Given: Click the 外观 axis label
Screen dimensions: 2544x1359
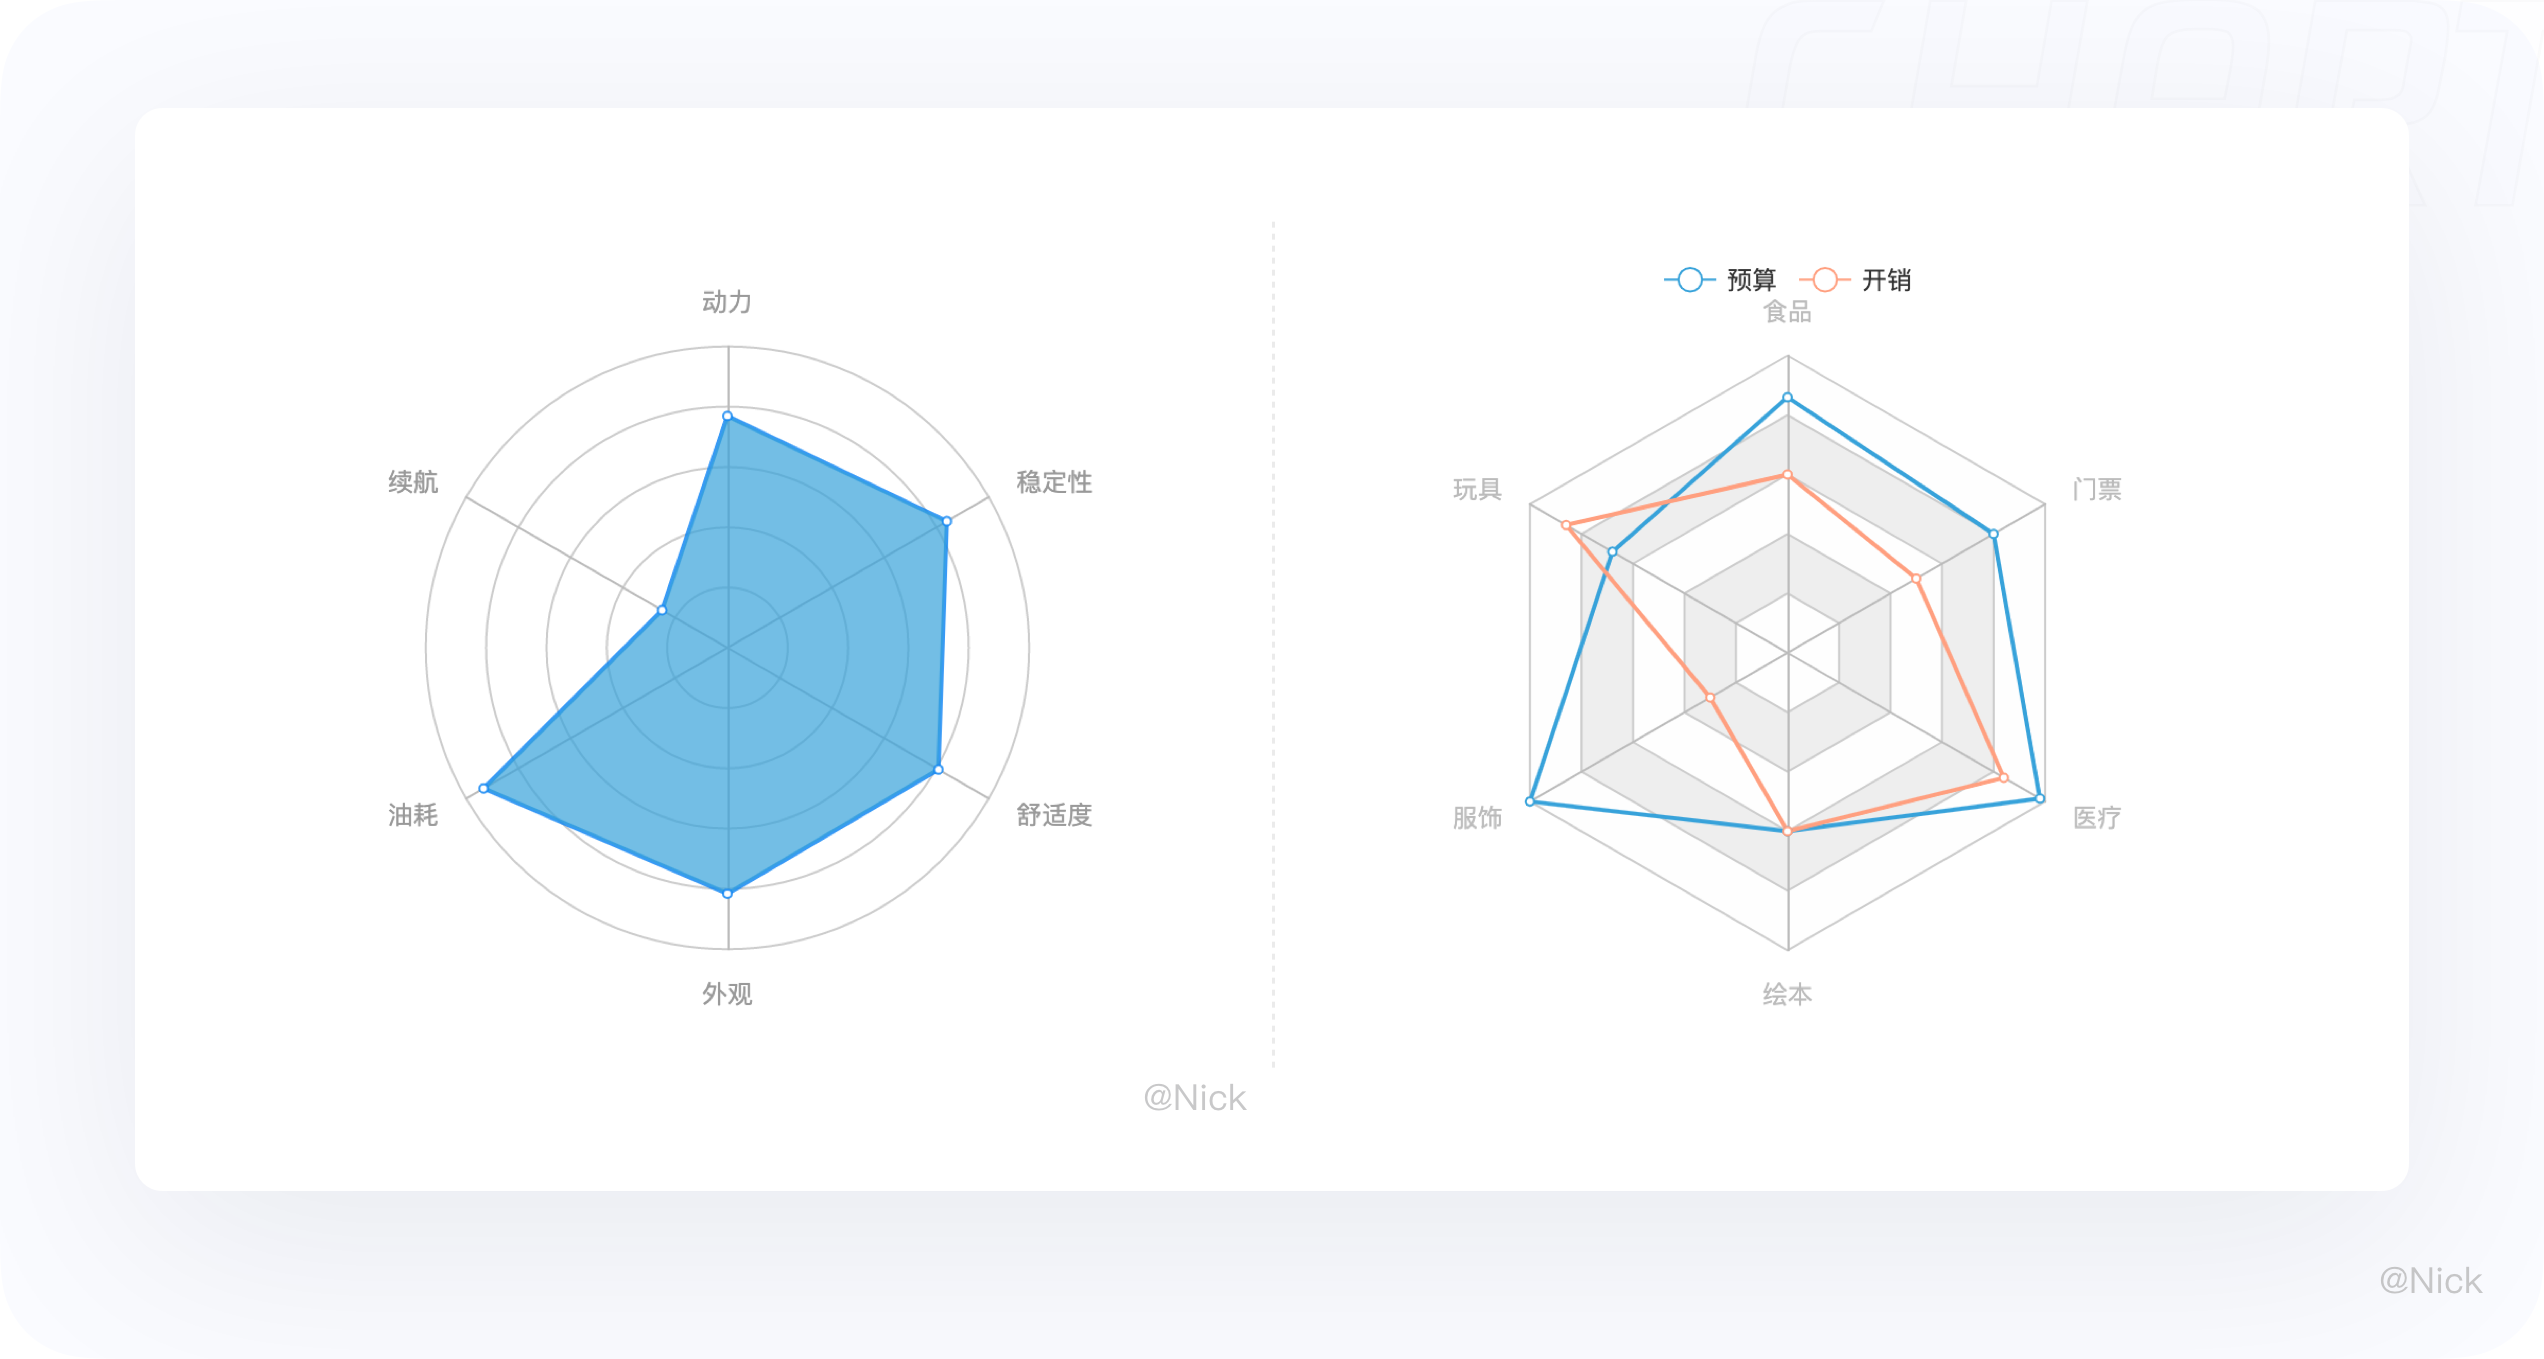Looking at the screenshot, I should coord(727,994).
